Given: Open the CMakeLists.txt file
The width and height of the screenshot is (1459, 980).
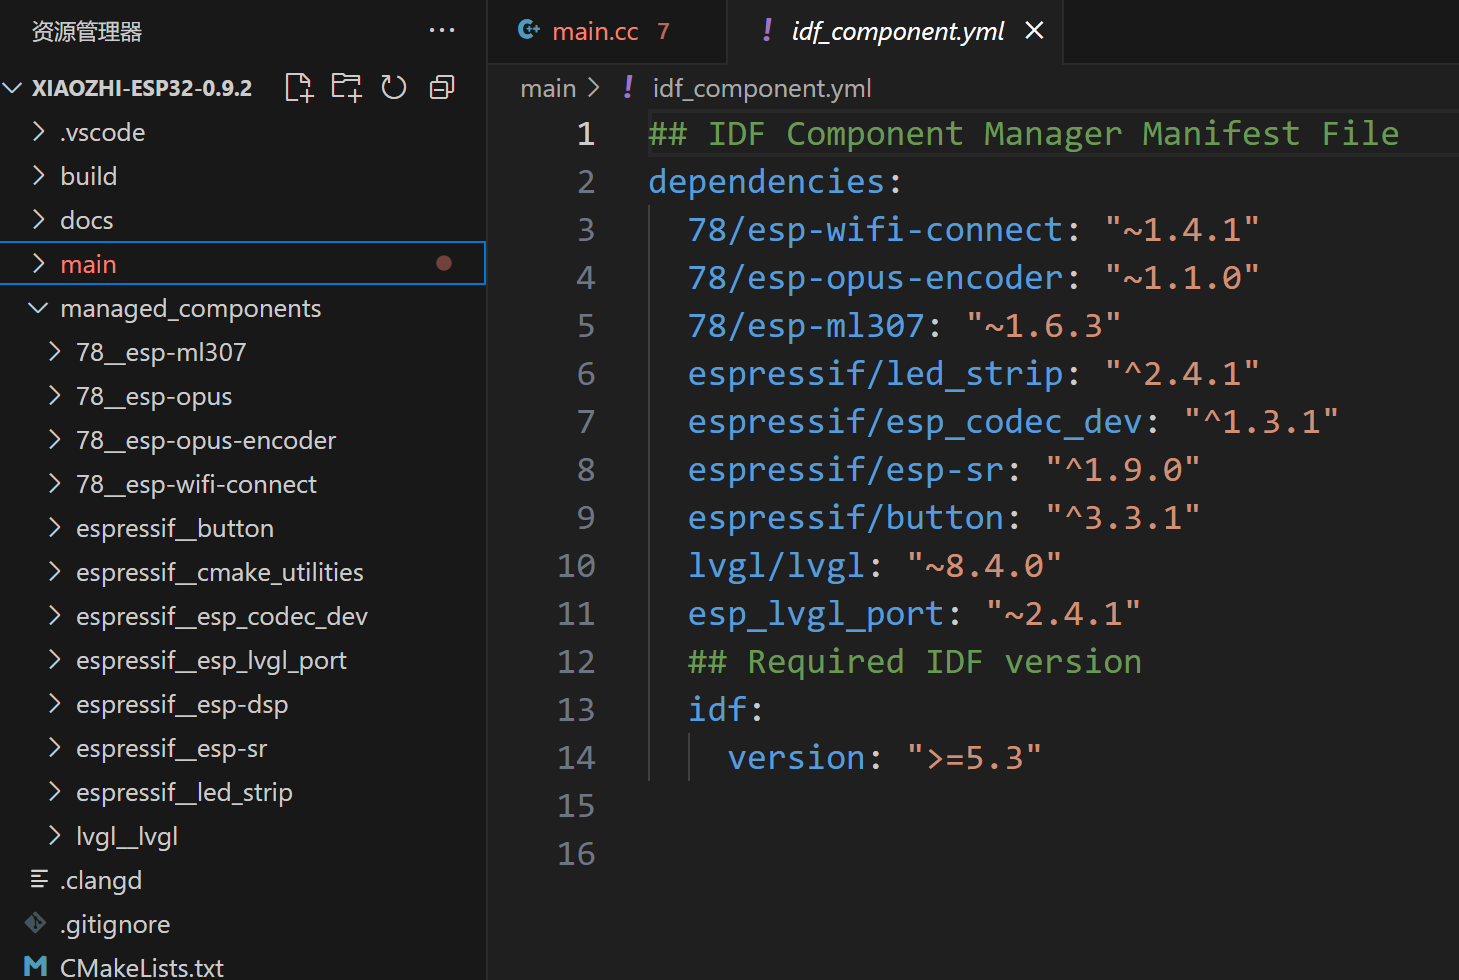Looking at the screenshot, I should (x=242, y=966).
